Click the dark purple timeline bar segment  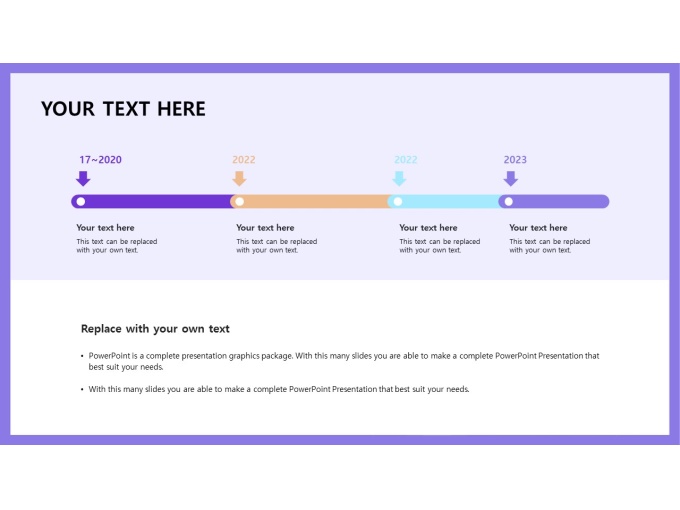tap(152, 201)
